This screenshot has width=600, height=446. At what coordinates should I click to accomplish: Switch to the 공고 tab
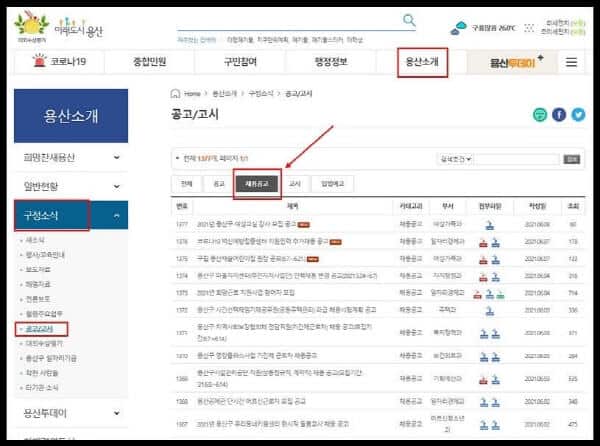218,184
